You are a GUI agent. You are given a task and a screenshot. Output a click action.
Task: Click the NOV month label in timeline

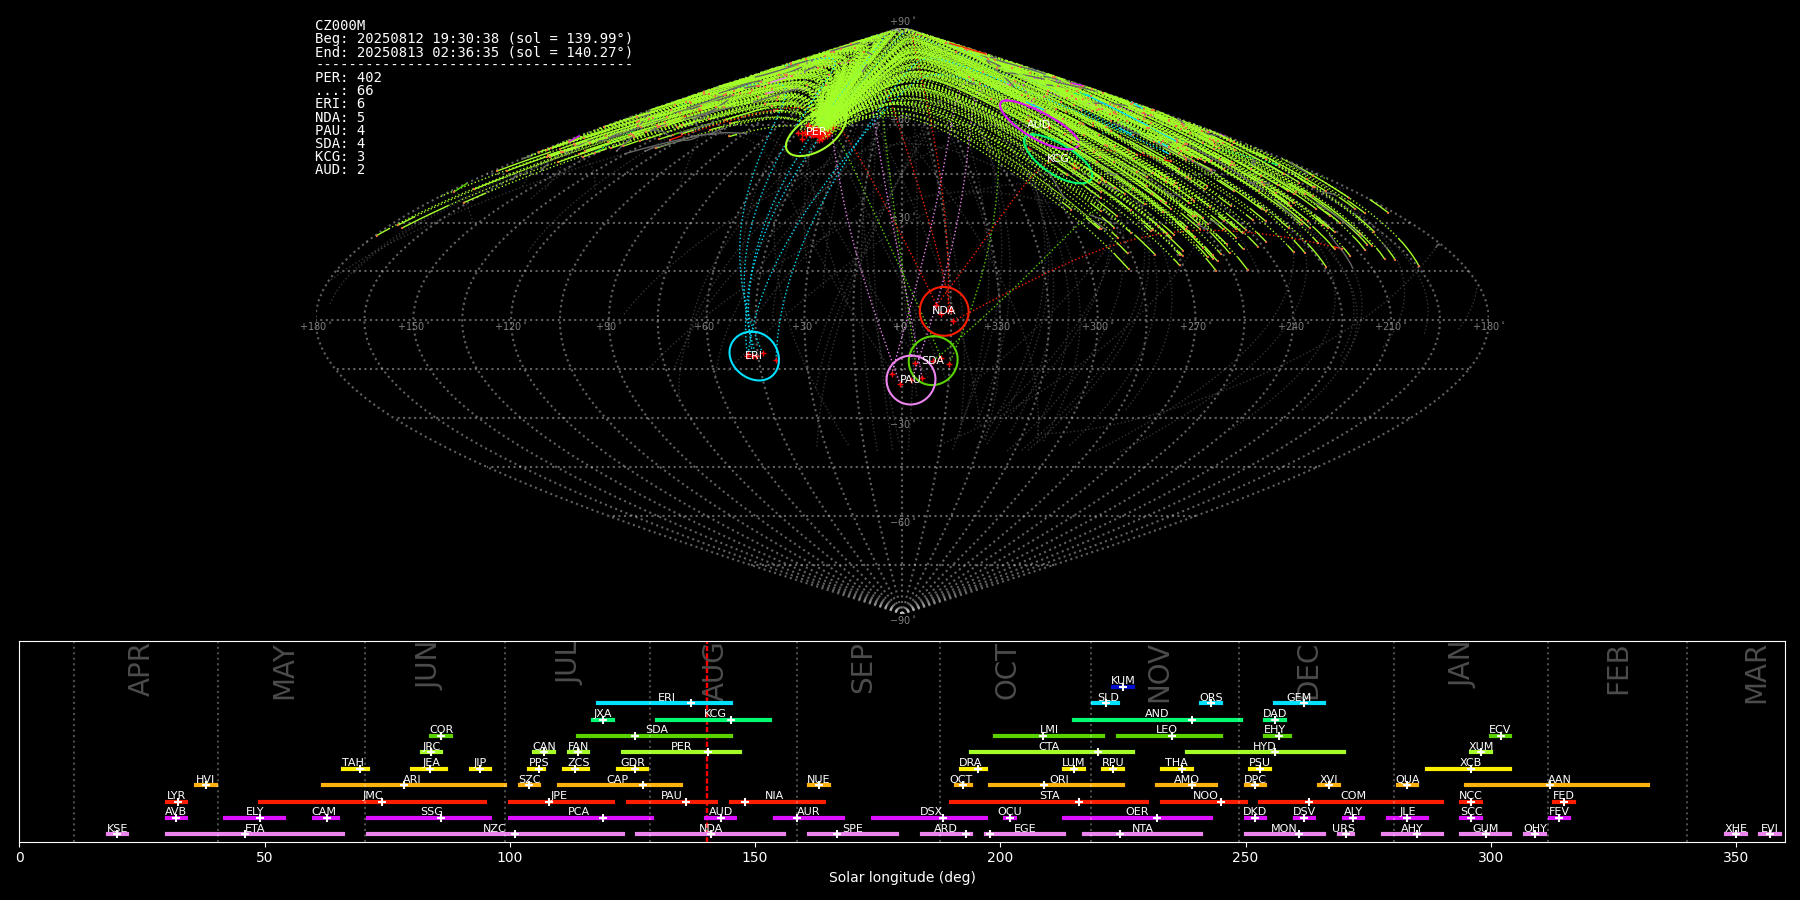[1159, 674]
